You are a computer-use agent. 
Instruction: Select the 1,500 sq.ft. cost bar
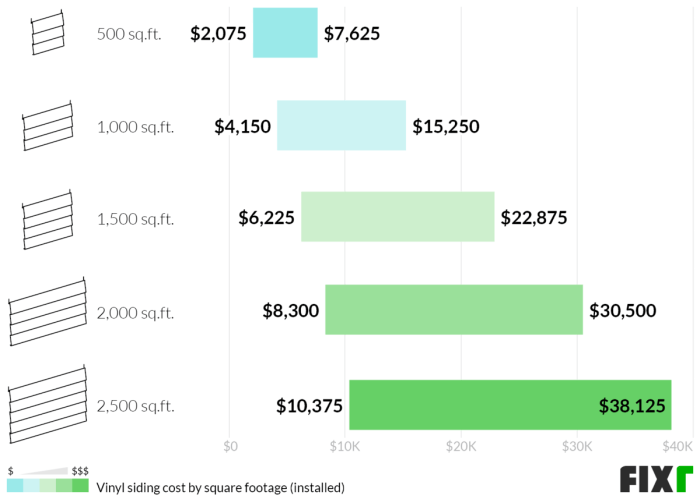pos(397,218)
